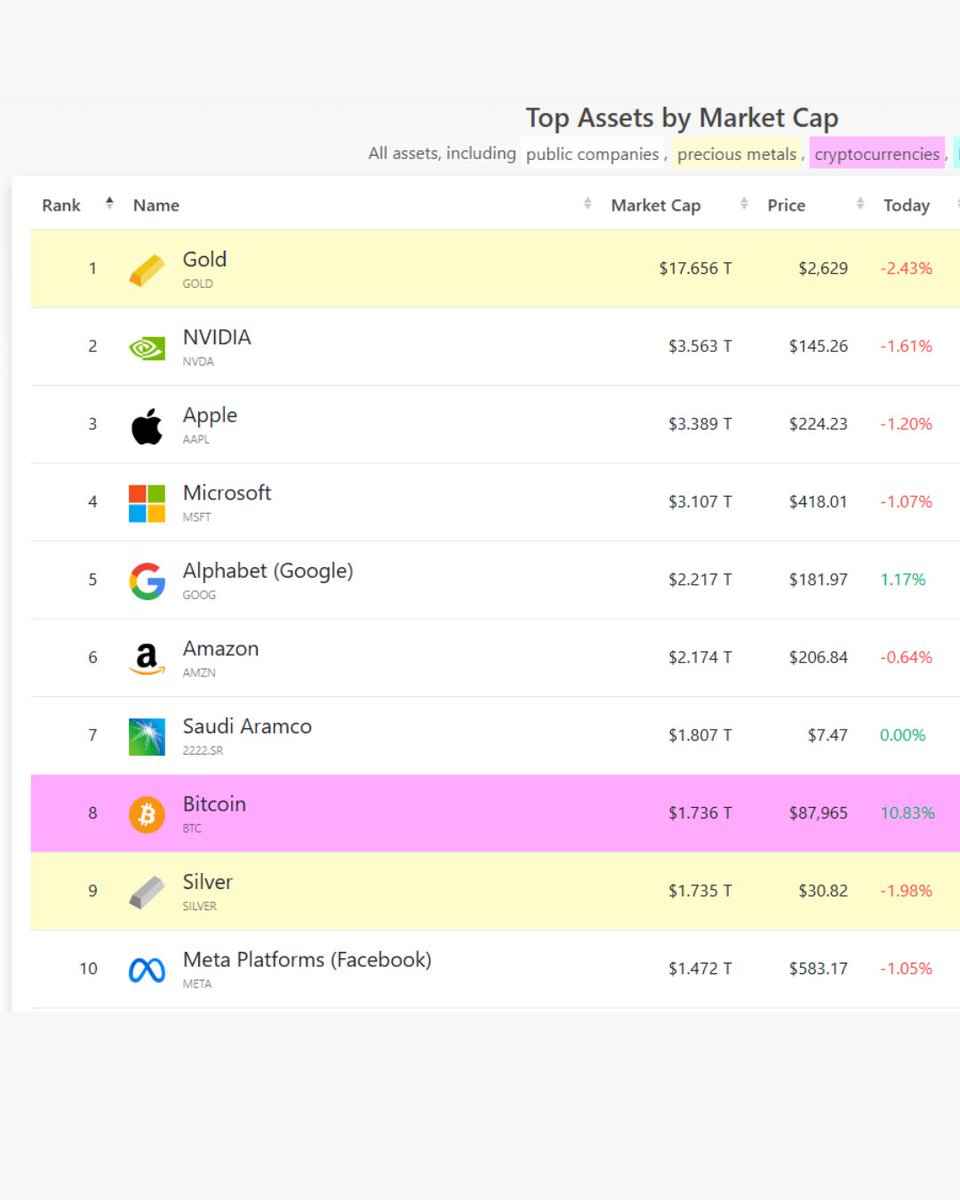Click Alphabet's 1.17% daily change
The image size is (960, 1200).
[903, 579]
